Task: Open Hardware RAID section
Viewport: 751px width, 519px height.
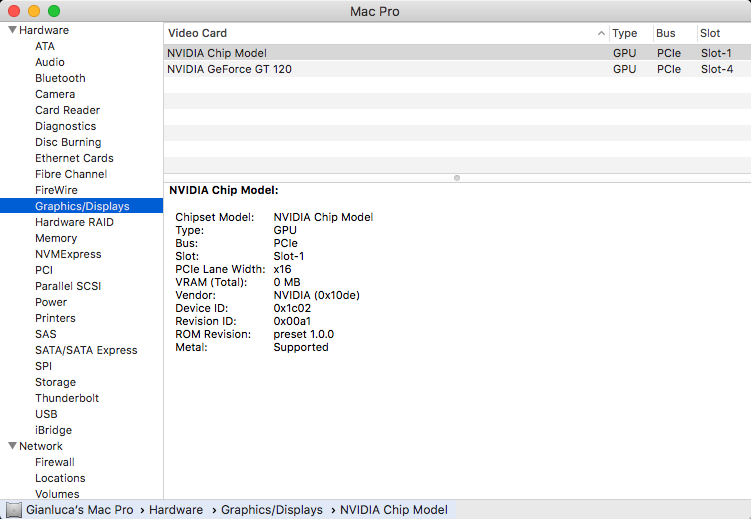Action: point(74,222)
